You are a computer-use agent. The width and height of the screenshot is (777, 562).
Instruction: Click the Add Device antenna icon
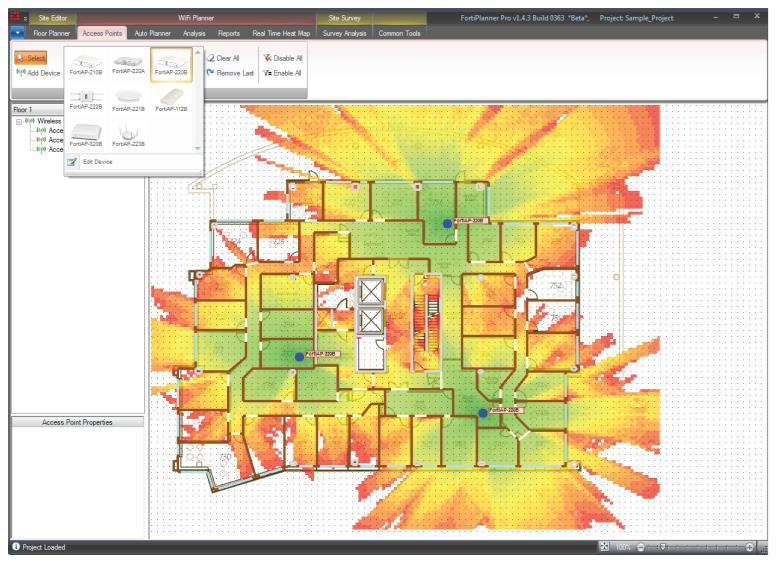tap(21, 72)
